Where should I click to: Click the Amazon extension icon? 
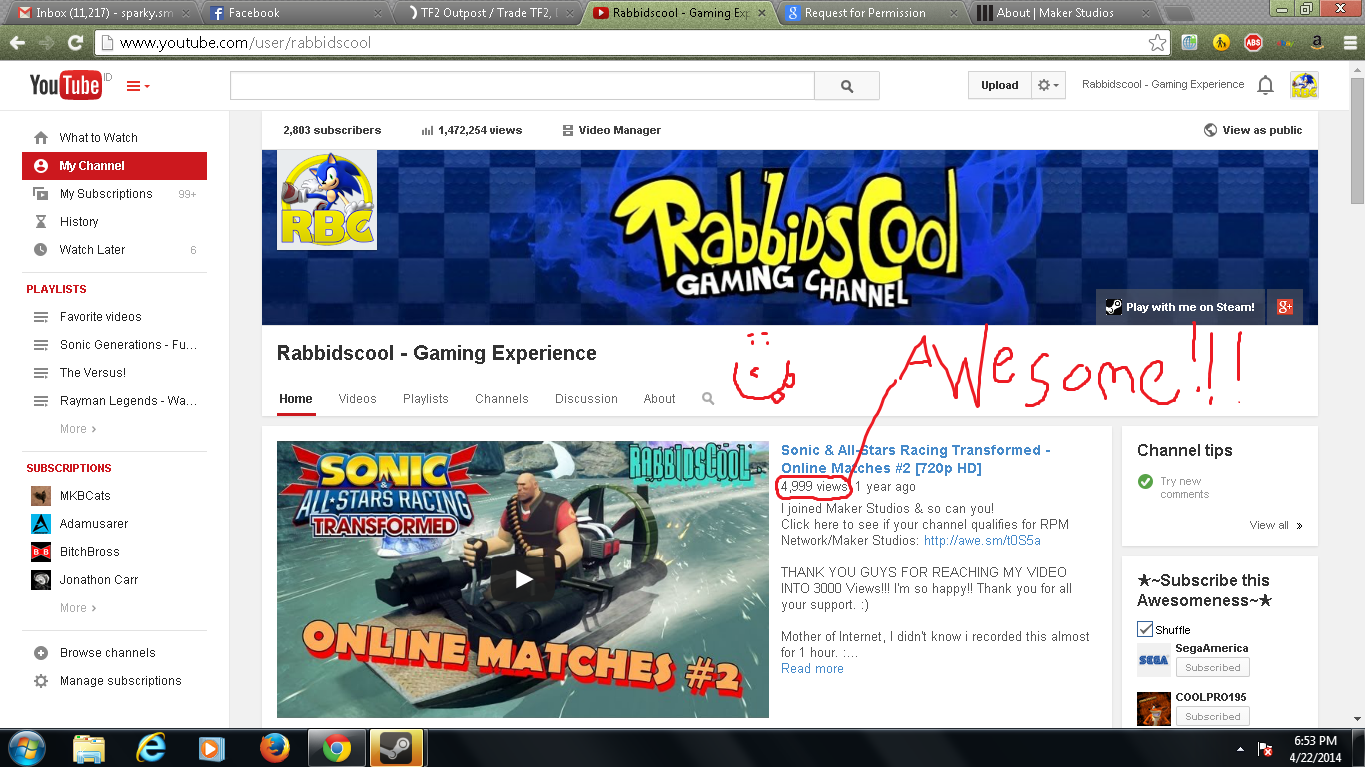click(1317, 43)
